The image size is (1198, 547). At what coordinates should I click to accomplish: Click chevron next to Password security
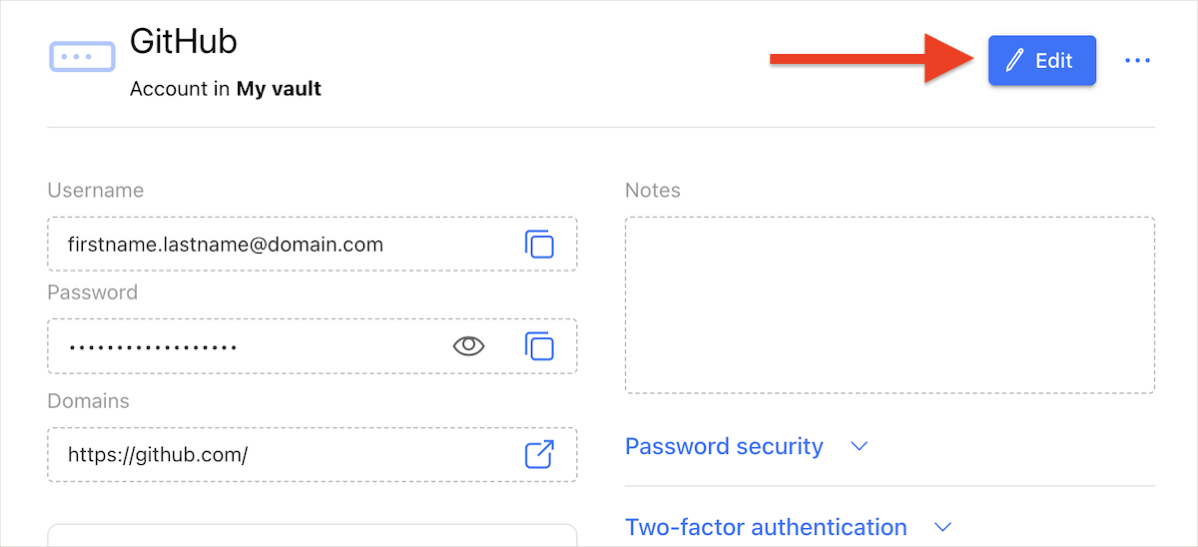coord(860,446)
